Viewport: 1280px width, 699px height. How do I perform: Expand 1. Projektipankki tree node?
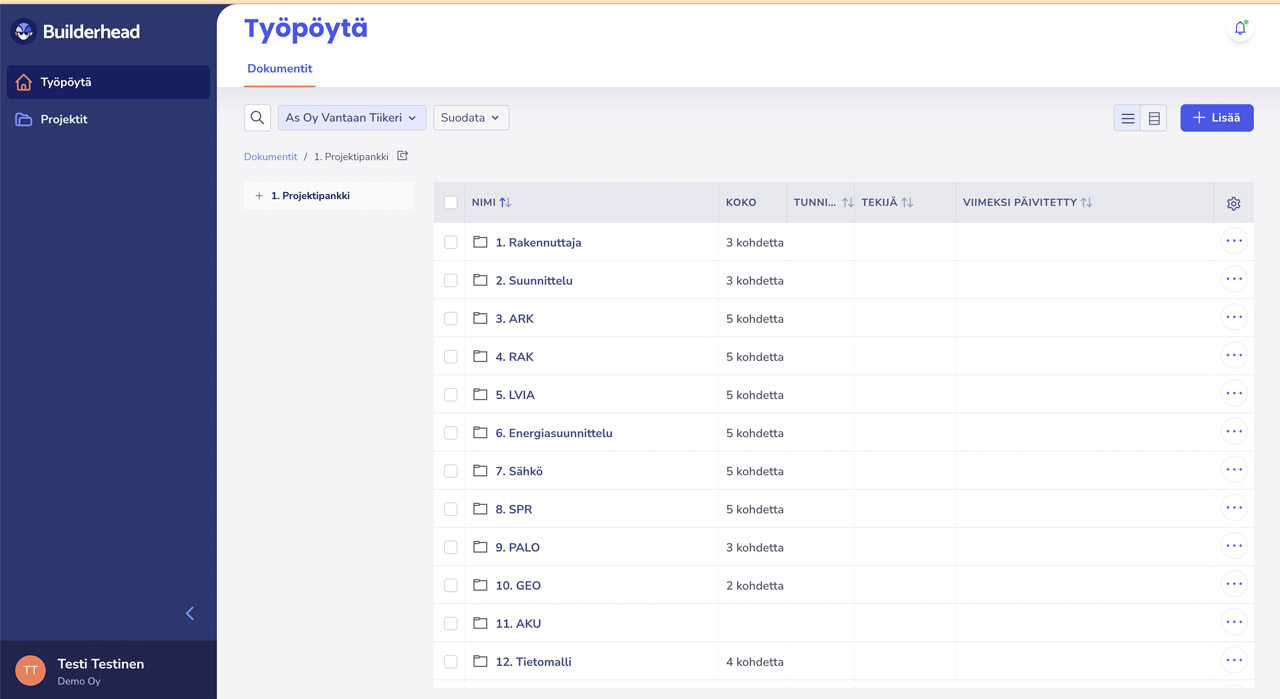click(x=259, y=196)
